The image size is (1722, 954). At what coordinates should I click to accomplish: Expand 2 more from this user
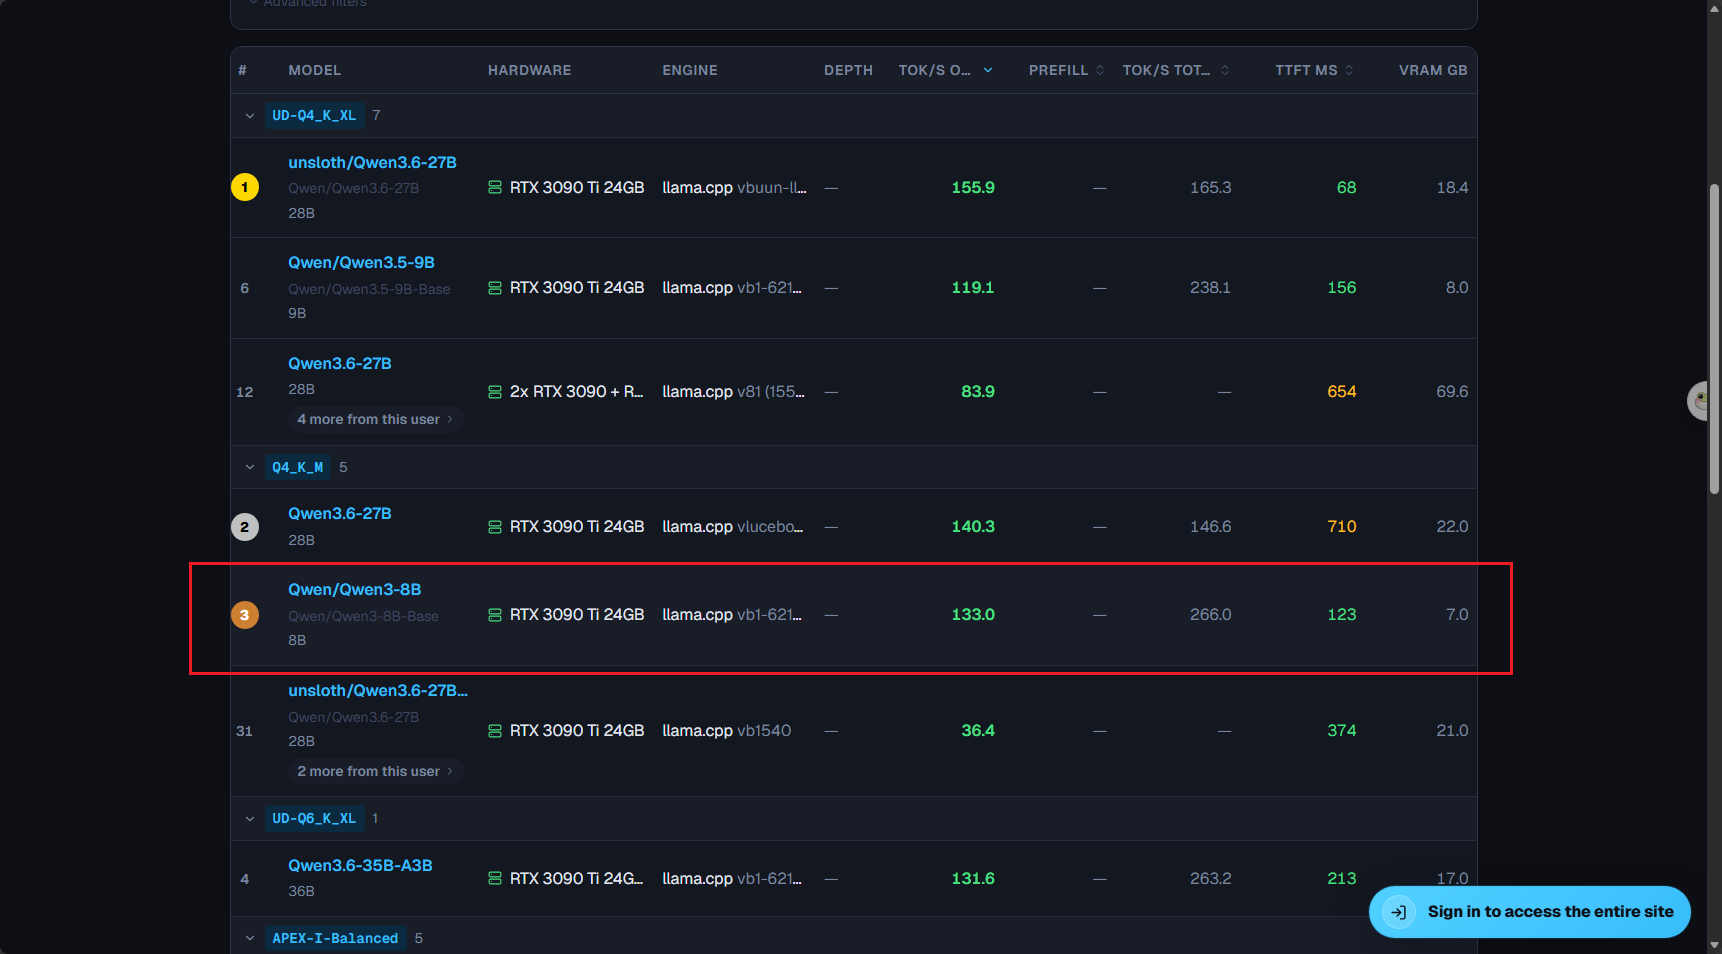(x=376, y=771)
